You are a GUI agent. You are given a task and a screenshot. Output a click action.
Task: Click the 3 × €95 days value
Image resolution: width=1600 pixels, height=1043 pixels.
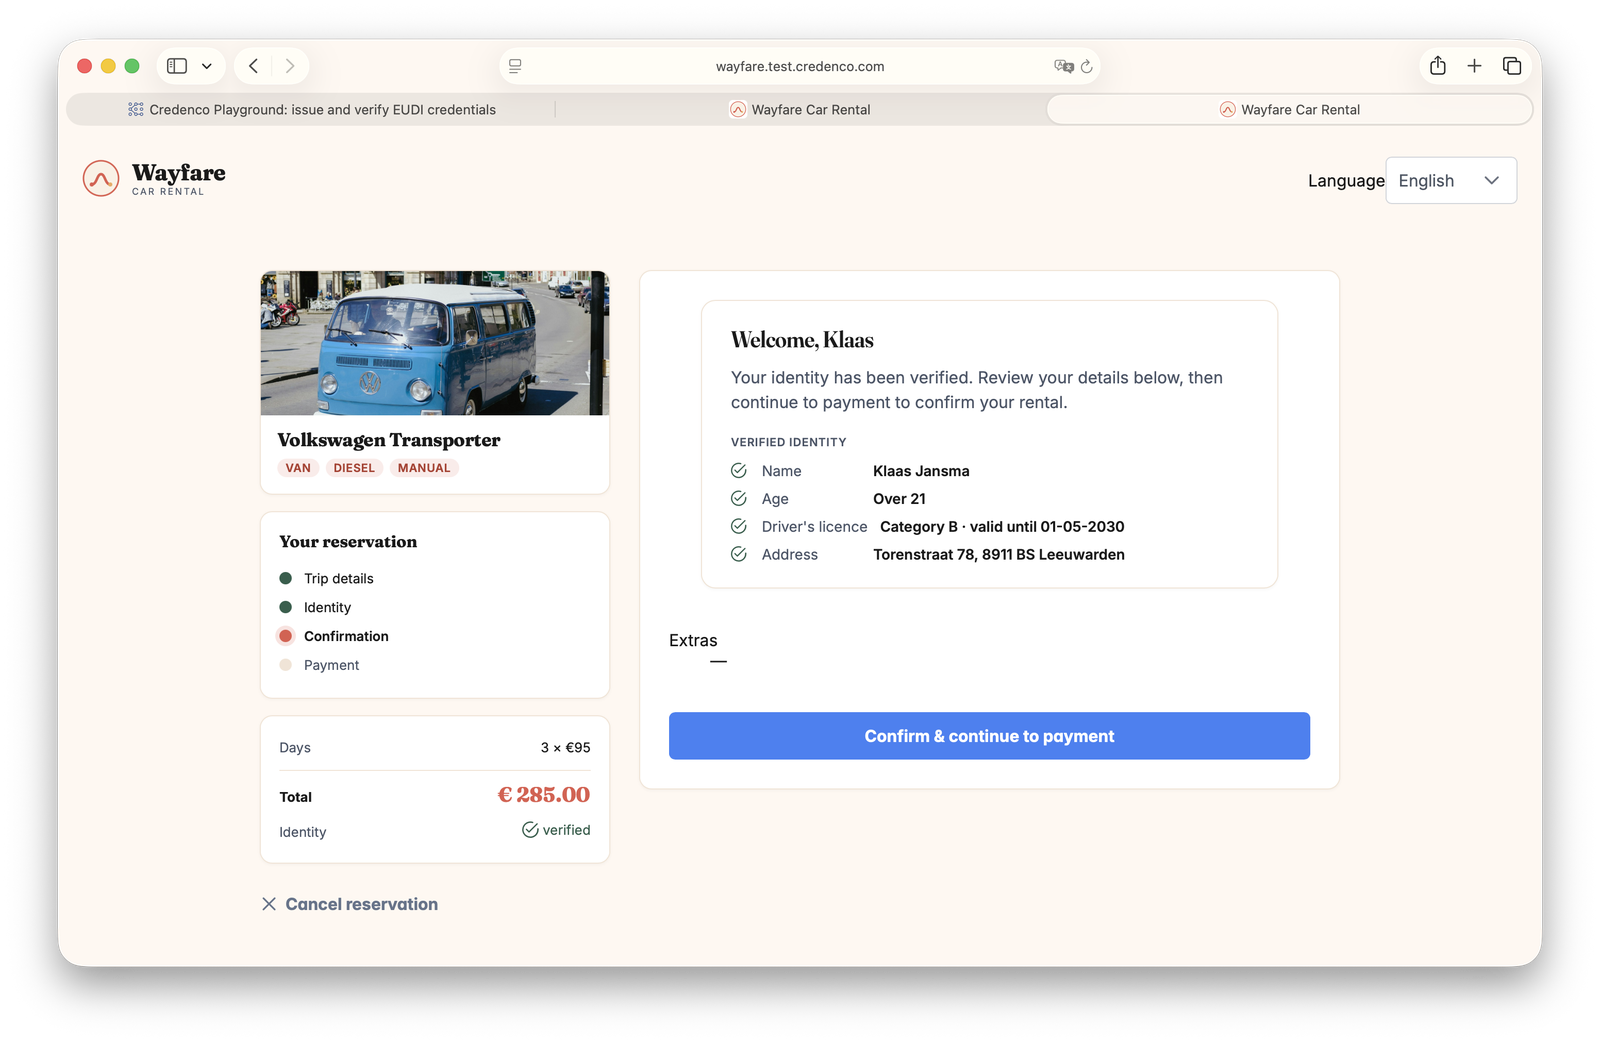pyautogui.click(x=565, y=748)
